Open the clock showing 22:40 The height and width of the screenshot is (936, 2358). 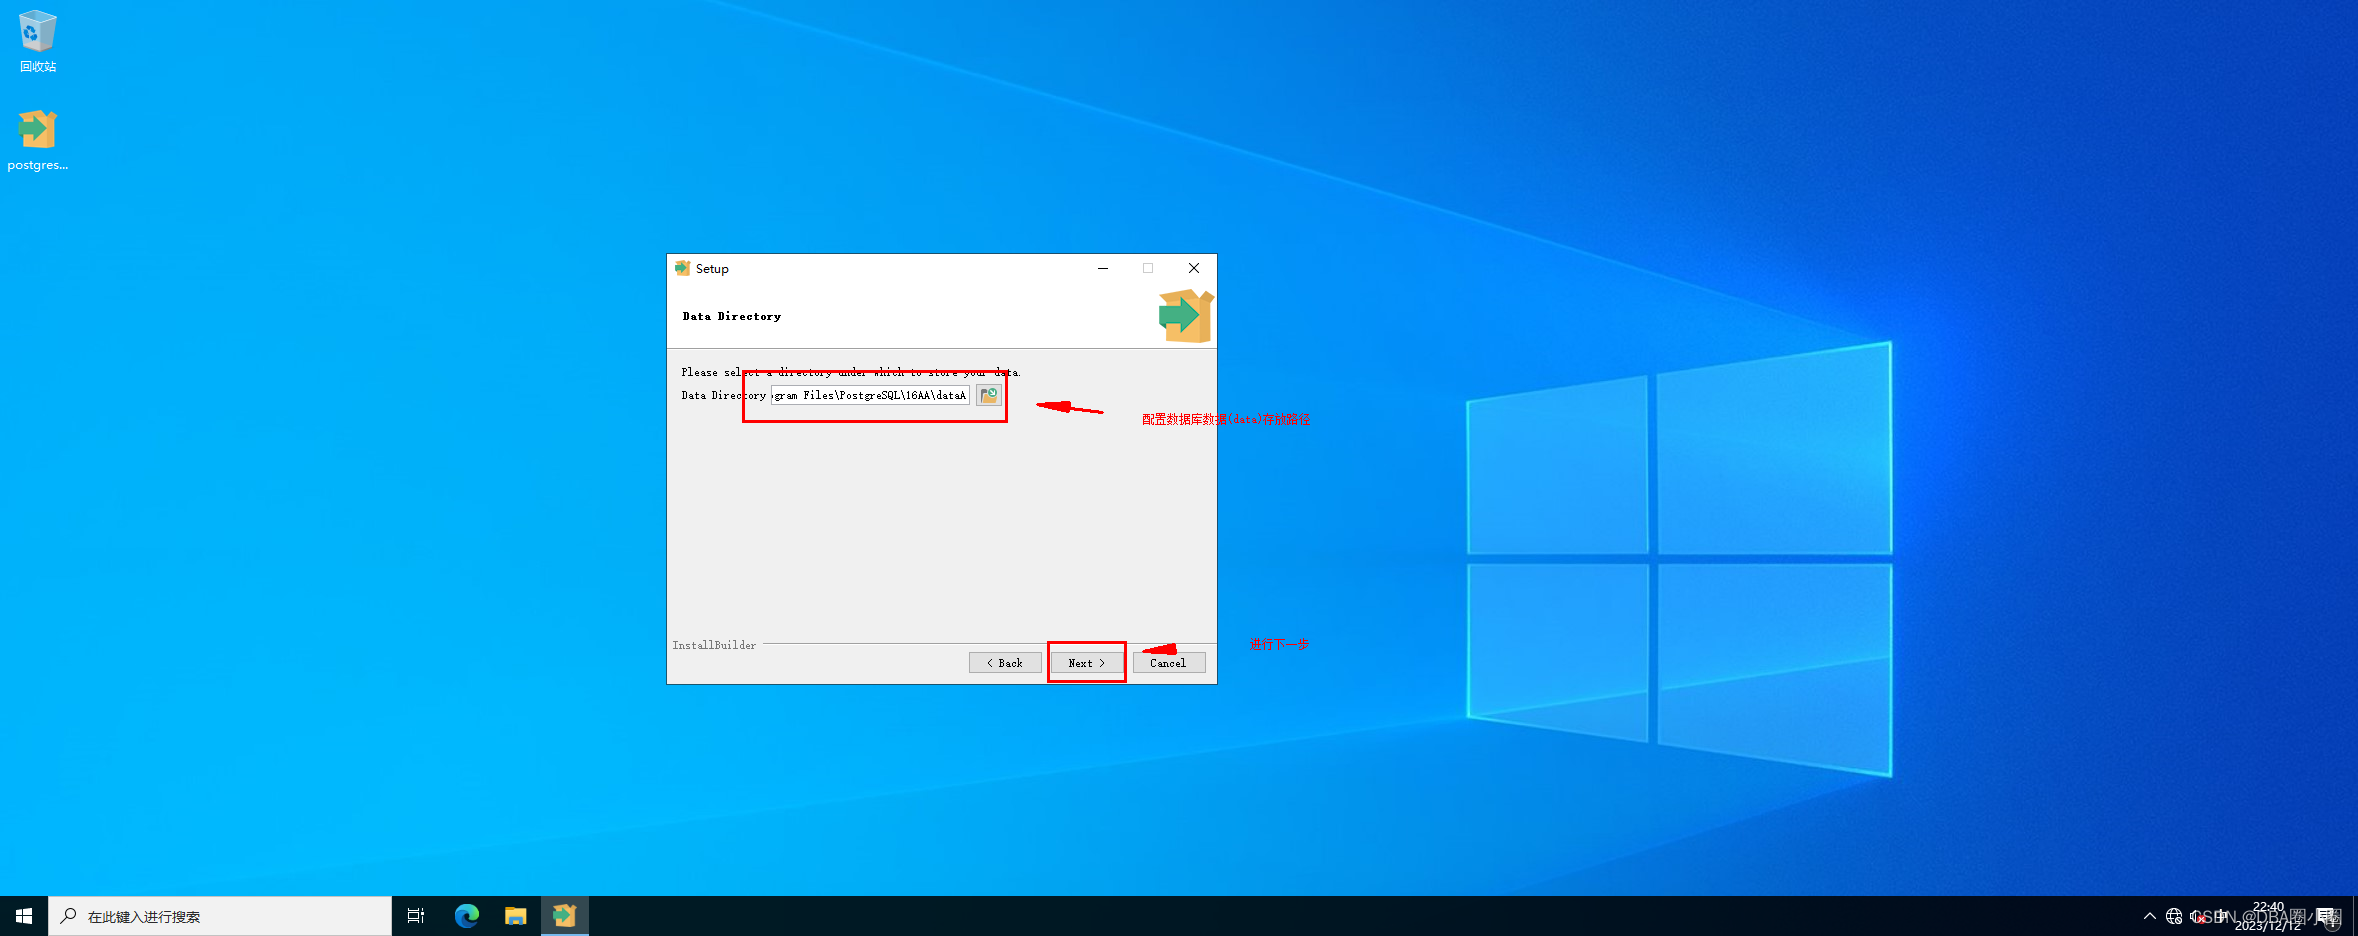(2268, 916)
